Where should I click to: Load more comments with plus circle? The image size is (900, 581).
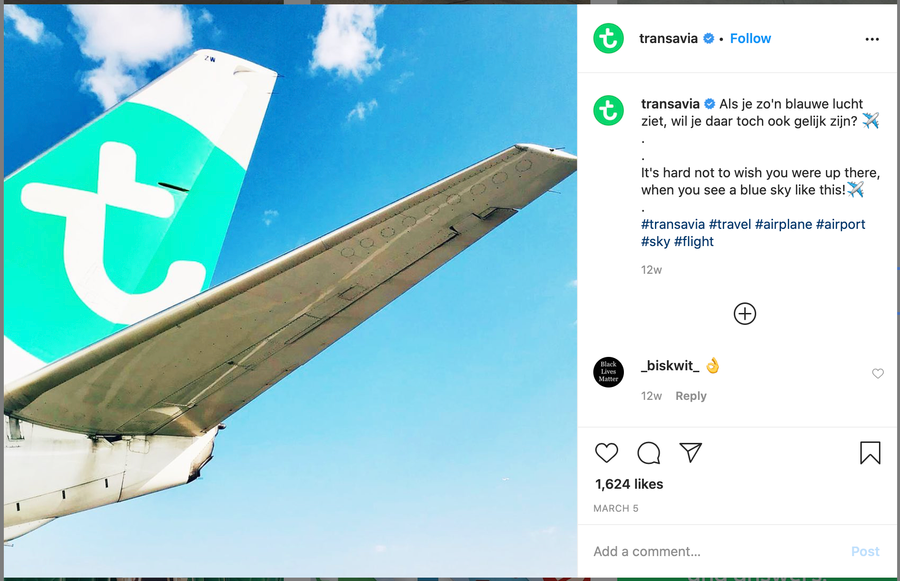(x=745, y=314)
